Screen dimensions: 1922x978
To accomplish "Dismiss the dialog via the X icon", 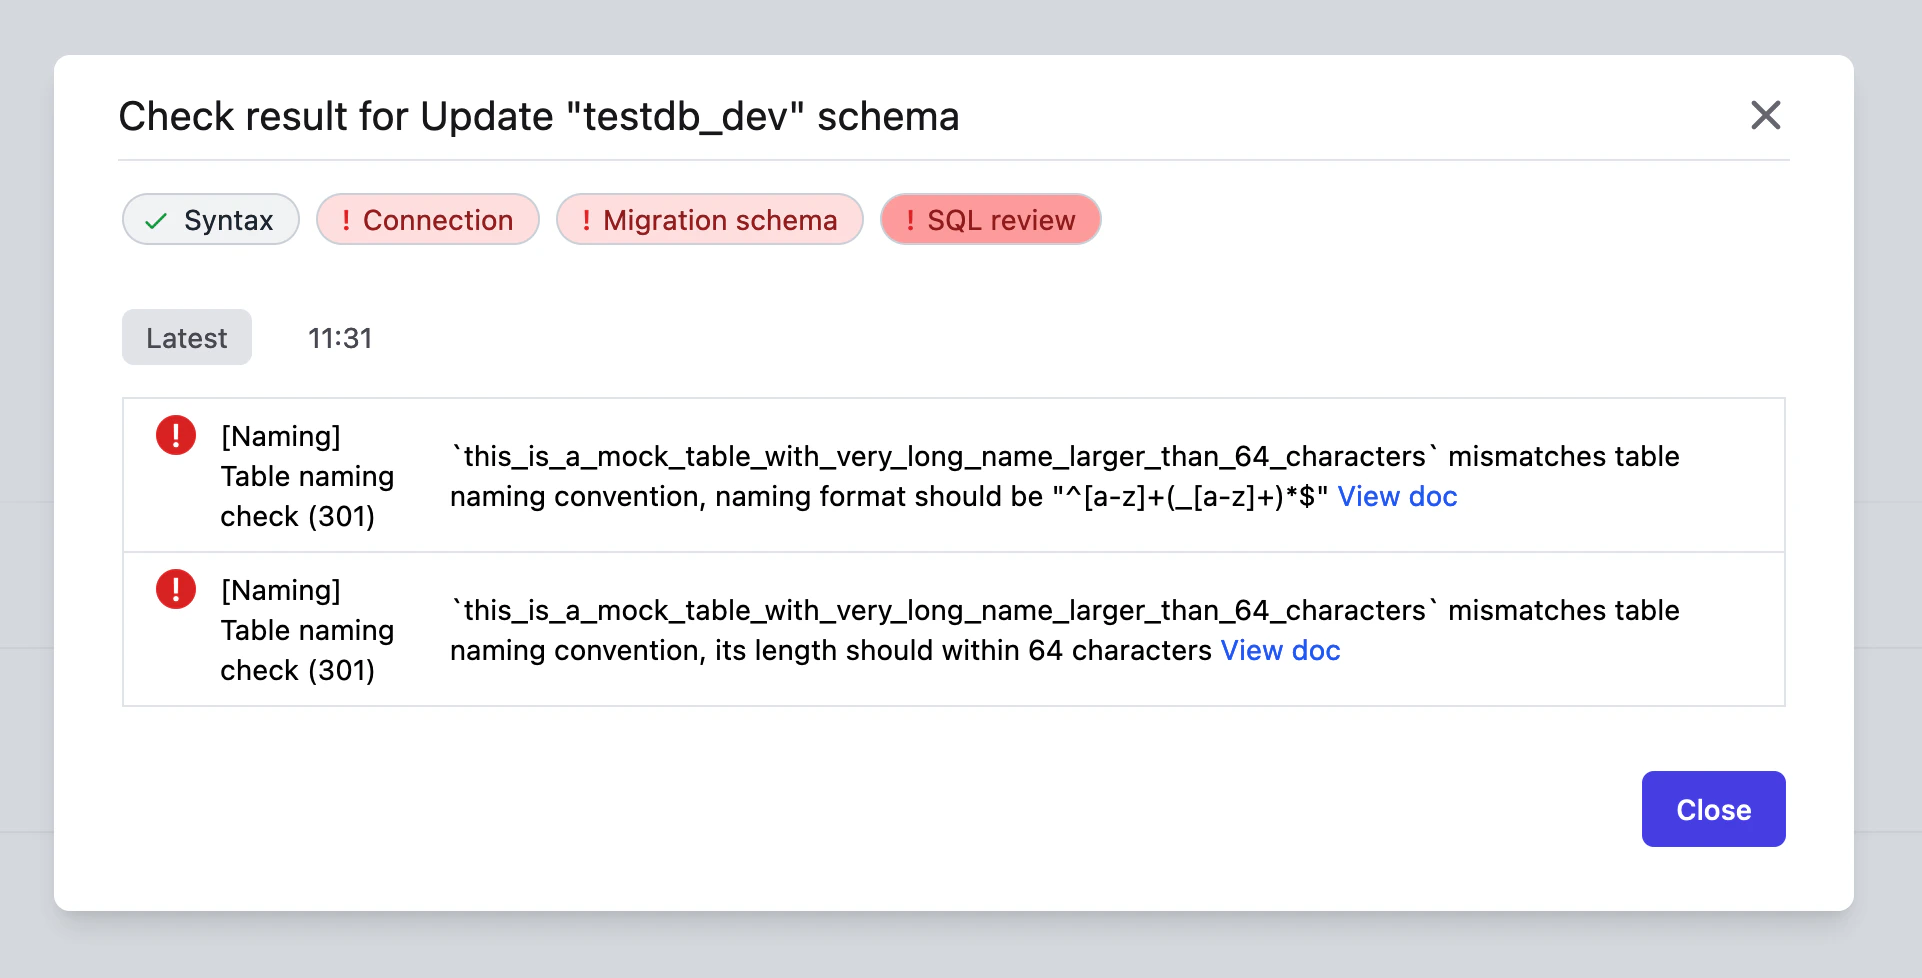I will pos(1766,115).
